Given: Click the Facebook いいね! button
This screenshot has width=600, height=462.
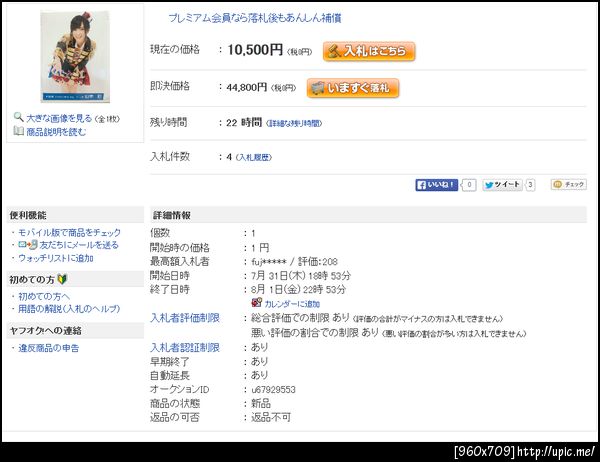Looking at the screenshot, I should click(437, 185).
